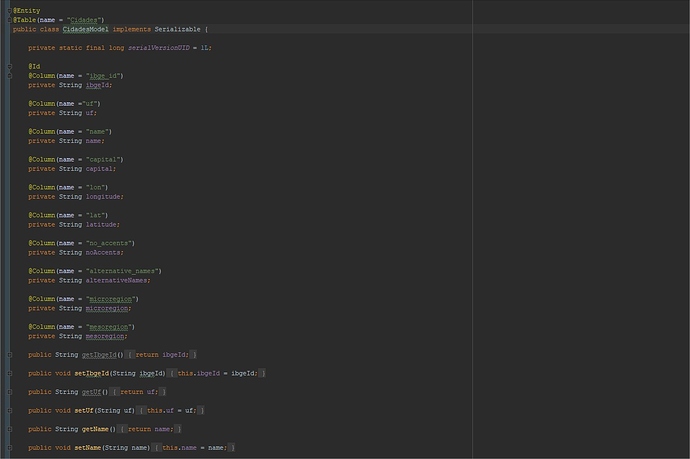The image size is (690, 459).
Task: Click the setUf method name
Action: coord(84,411)
